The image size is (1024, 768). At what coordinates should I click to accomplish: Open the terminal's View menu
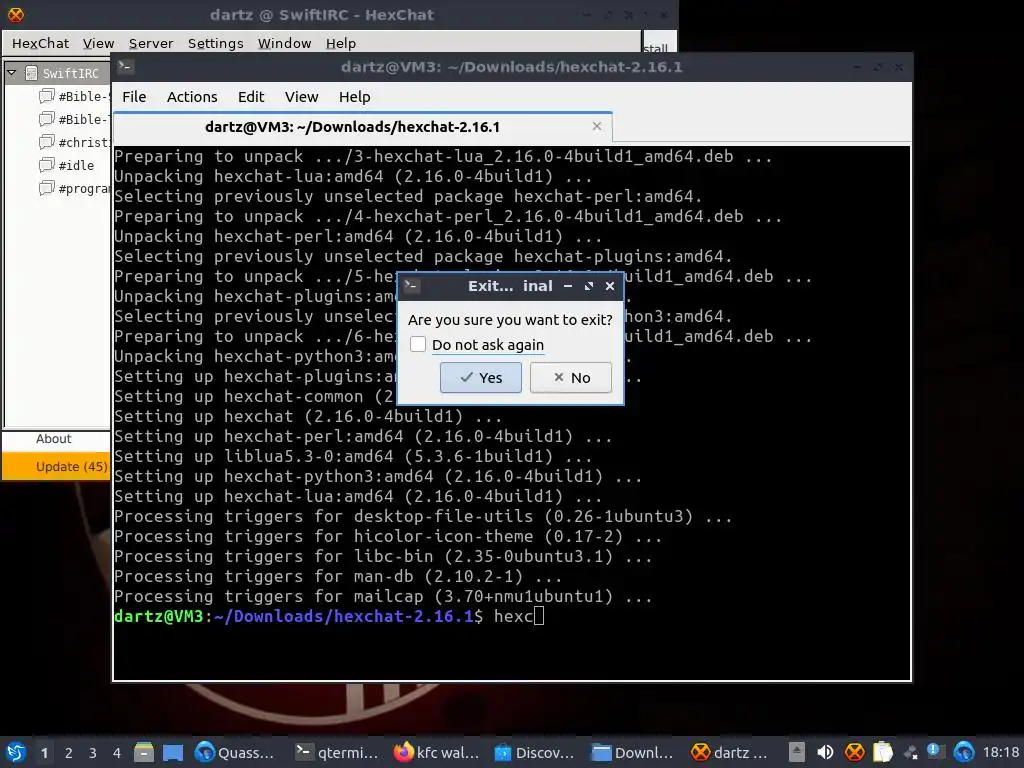pos(301,97)
